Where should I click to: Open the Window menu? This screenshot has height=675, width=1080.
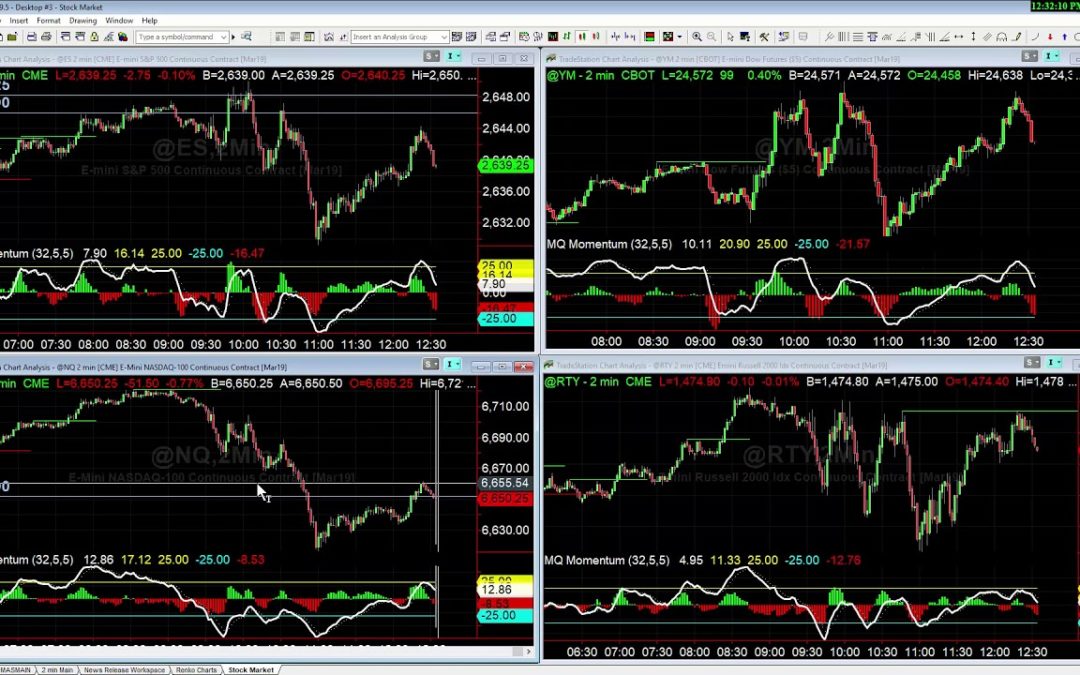(x=119, y=21)
